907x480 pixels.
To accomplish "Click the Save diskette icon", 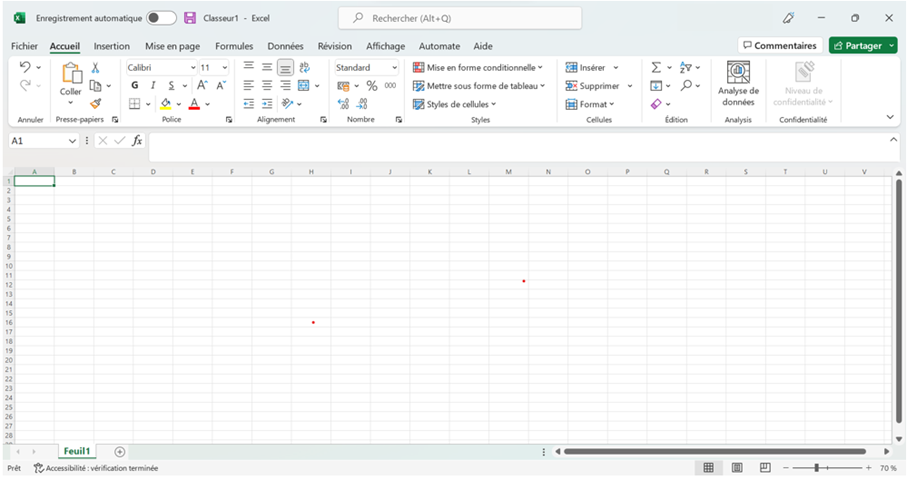I will point(190,18).
